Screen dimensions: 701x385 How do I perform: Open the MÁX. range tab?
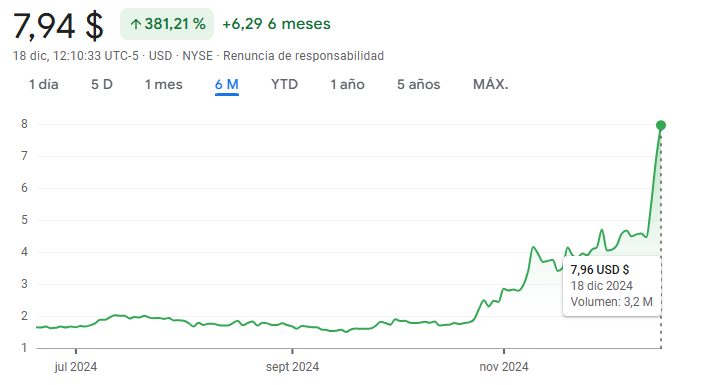point(490,85)
